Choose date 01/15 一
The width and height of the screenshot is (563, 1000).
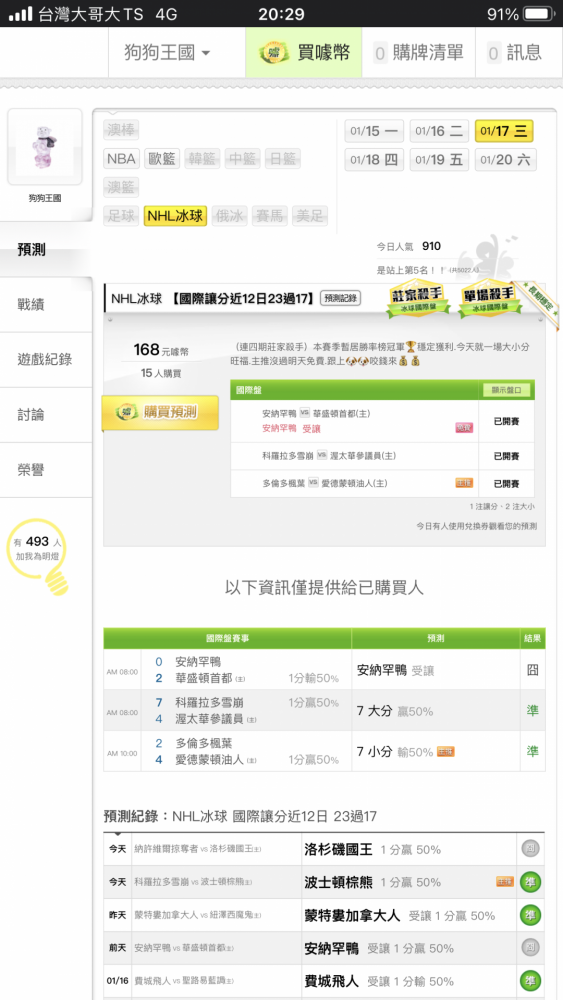coord(374,131)
